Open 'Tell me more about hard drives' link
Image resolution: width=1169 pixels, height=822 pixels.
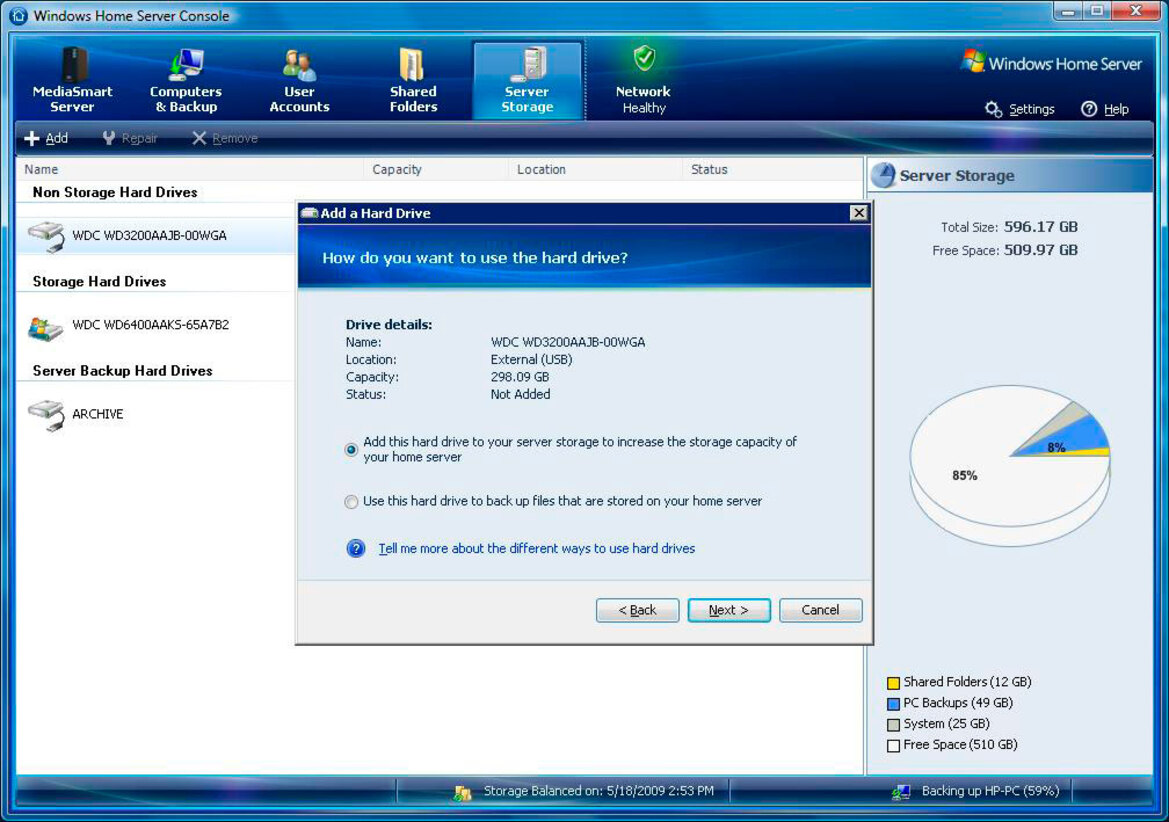[x=537, y=548]
